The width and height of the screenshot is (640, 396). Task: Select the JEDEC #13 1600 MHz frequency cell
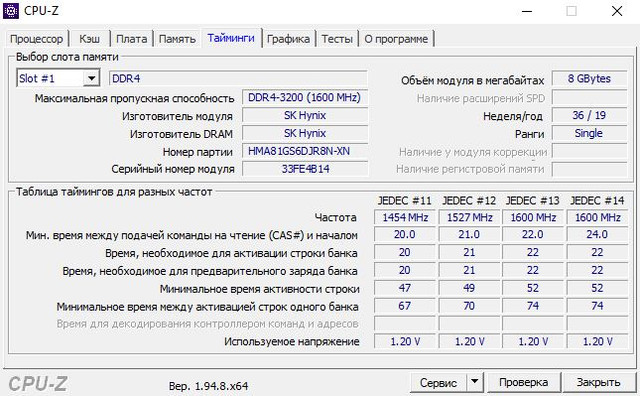[533, 217]
